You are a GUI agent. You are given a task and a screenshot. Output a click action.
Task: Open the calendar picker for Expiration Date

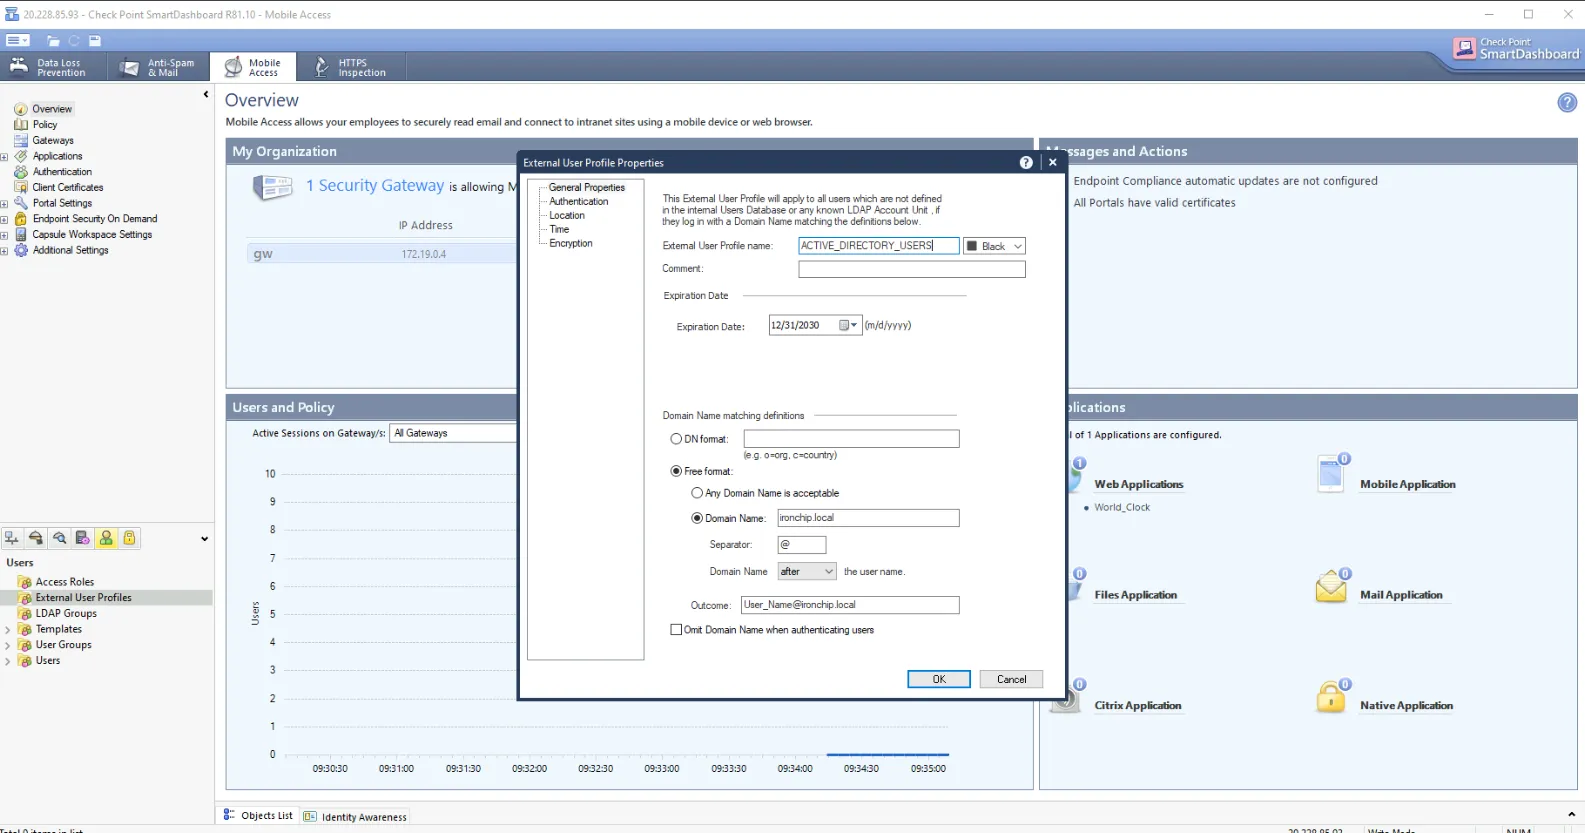pos(848,325)
